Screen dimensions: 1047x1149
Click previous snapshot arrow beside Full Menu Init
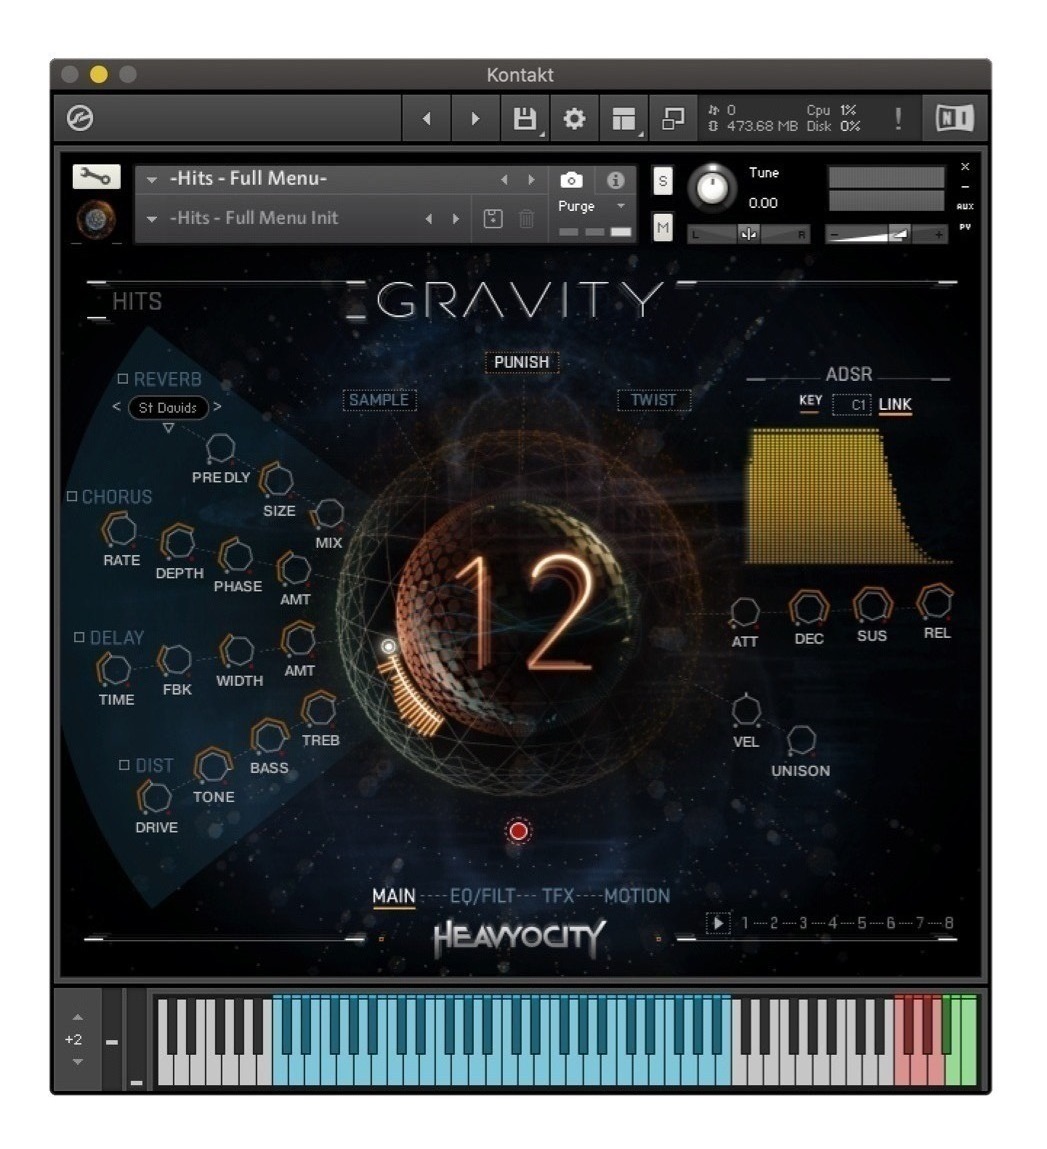coord(429,218)
